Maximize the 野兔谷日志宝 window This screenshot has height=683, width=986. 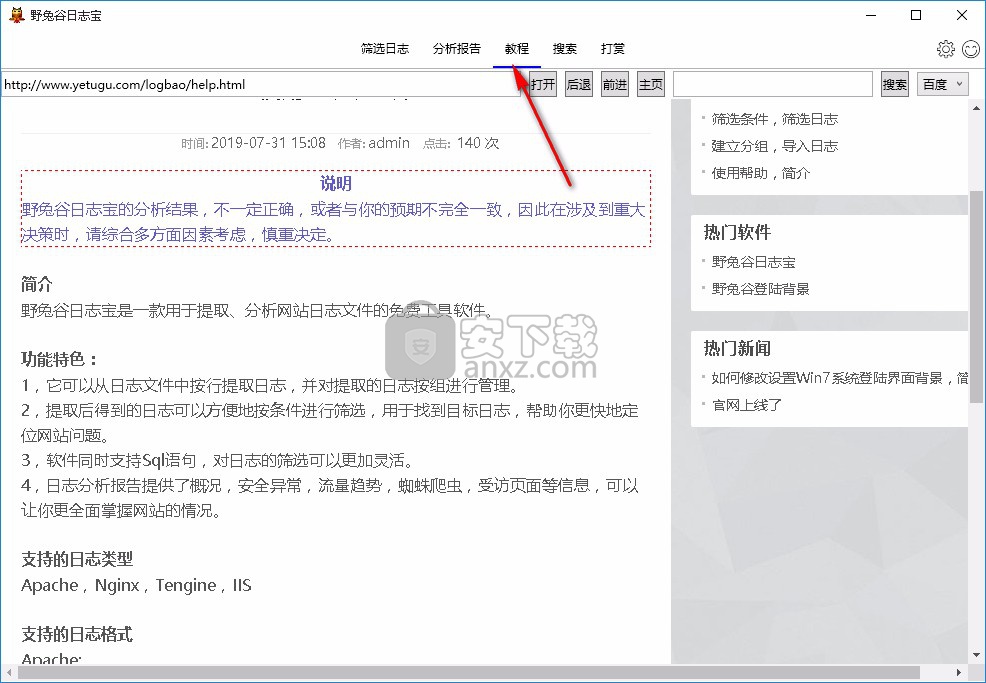[x=916, y=15]
